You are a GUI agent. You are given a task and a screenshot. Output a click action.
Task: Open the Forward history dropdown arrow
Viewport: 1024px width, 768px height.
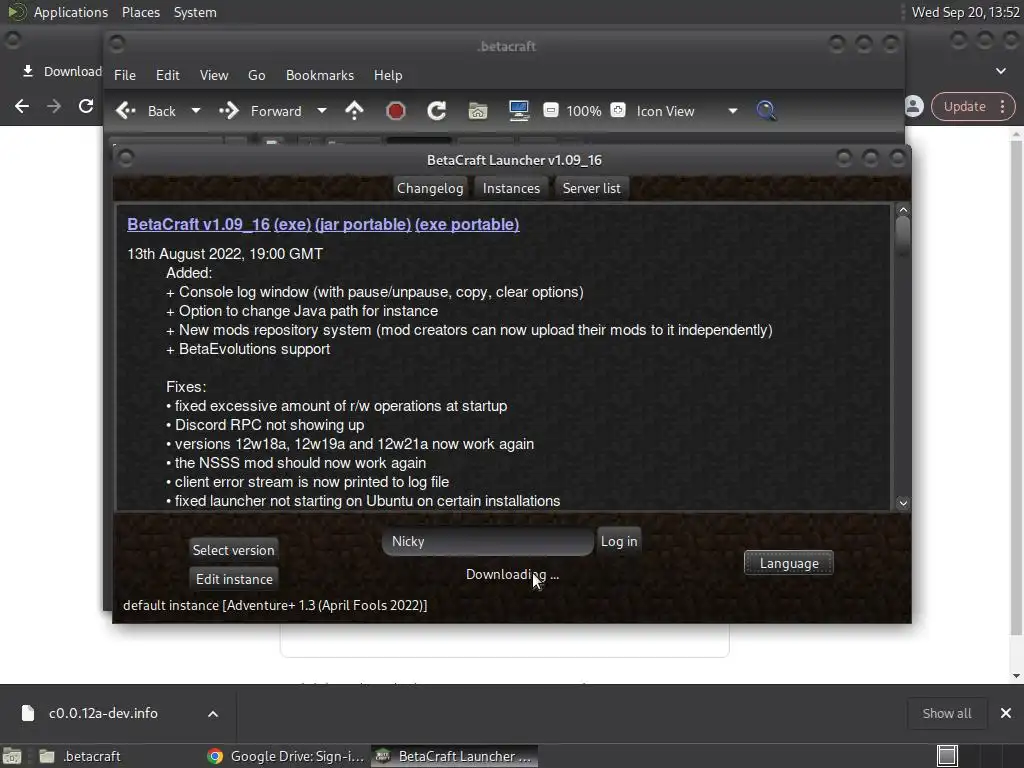(321, 111)
